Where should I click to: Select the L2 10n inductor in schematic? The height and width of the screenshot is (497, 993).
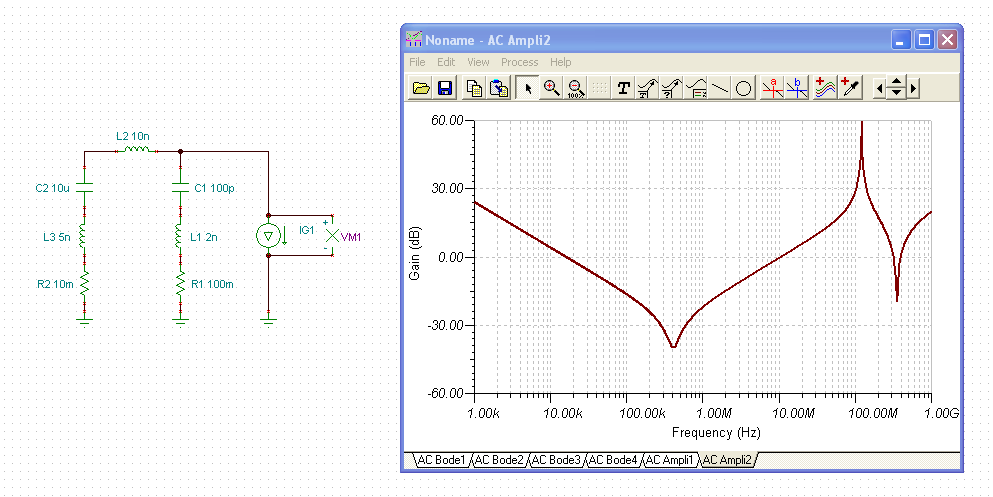tap(136, 150)
